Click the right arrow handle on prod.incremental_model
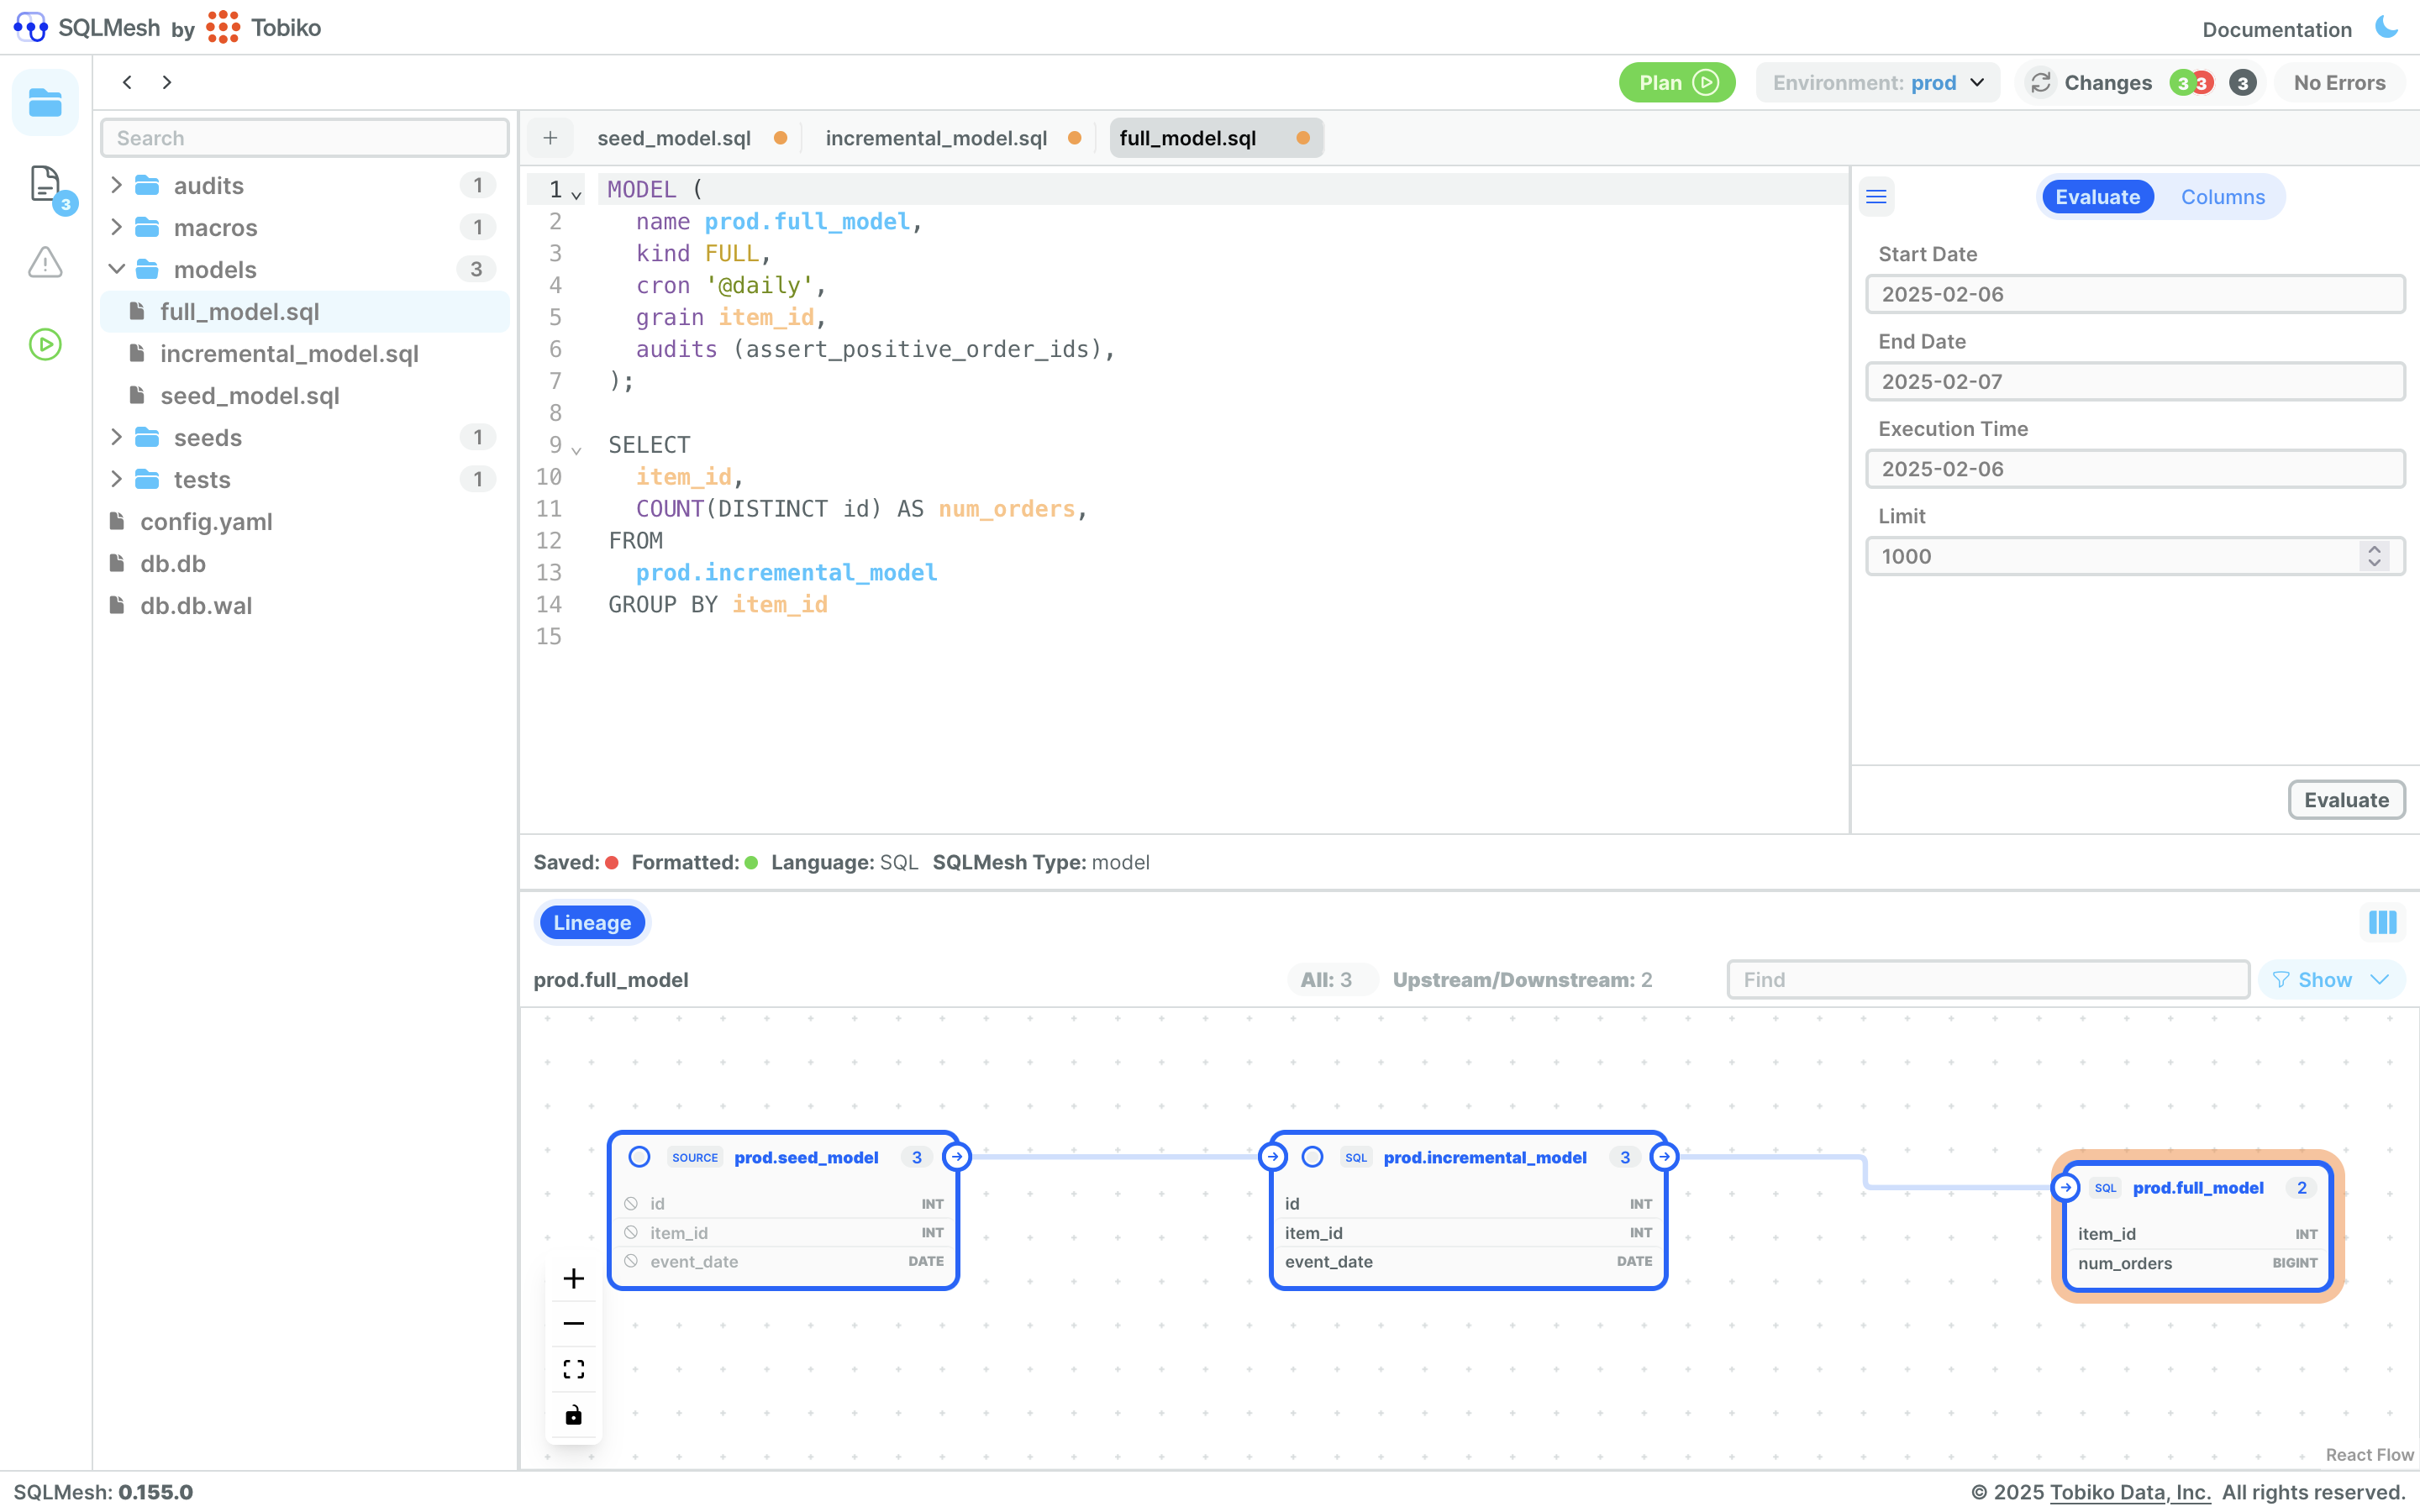2420x1512 pixels. pyautogui.click(x=1664, y=1157)
